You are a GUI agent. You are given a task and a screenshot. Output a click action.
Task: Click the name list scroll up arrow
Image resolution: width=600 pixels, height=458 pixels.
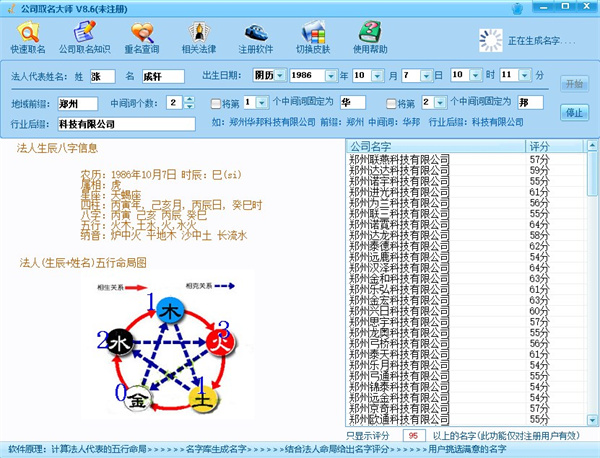pos(592,145)
